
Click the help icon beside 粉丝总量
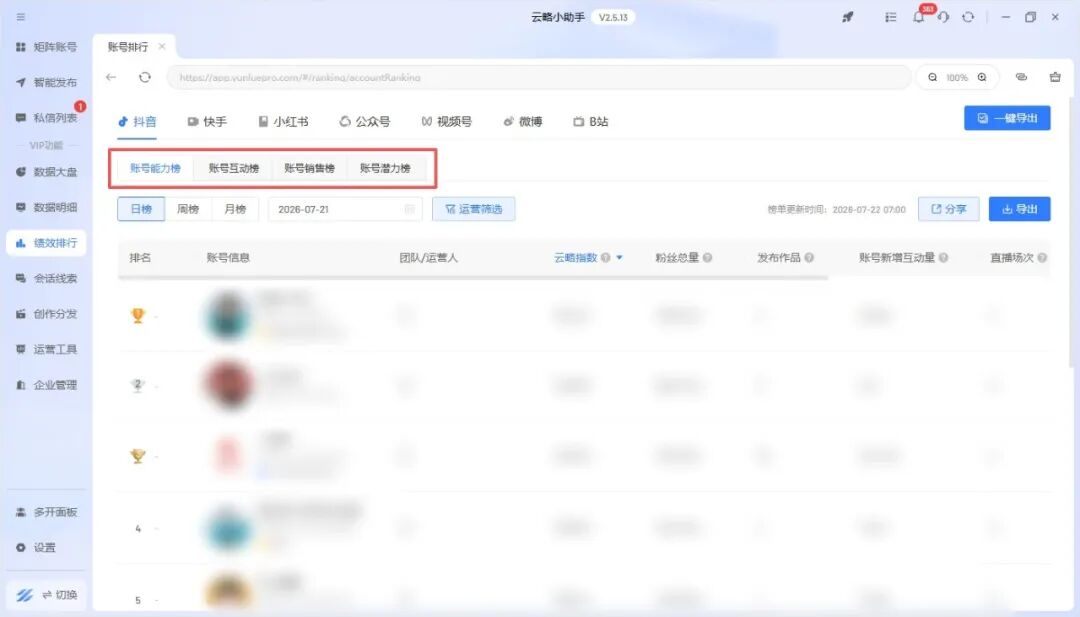tap(707, 258)
